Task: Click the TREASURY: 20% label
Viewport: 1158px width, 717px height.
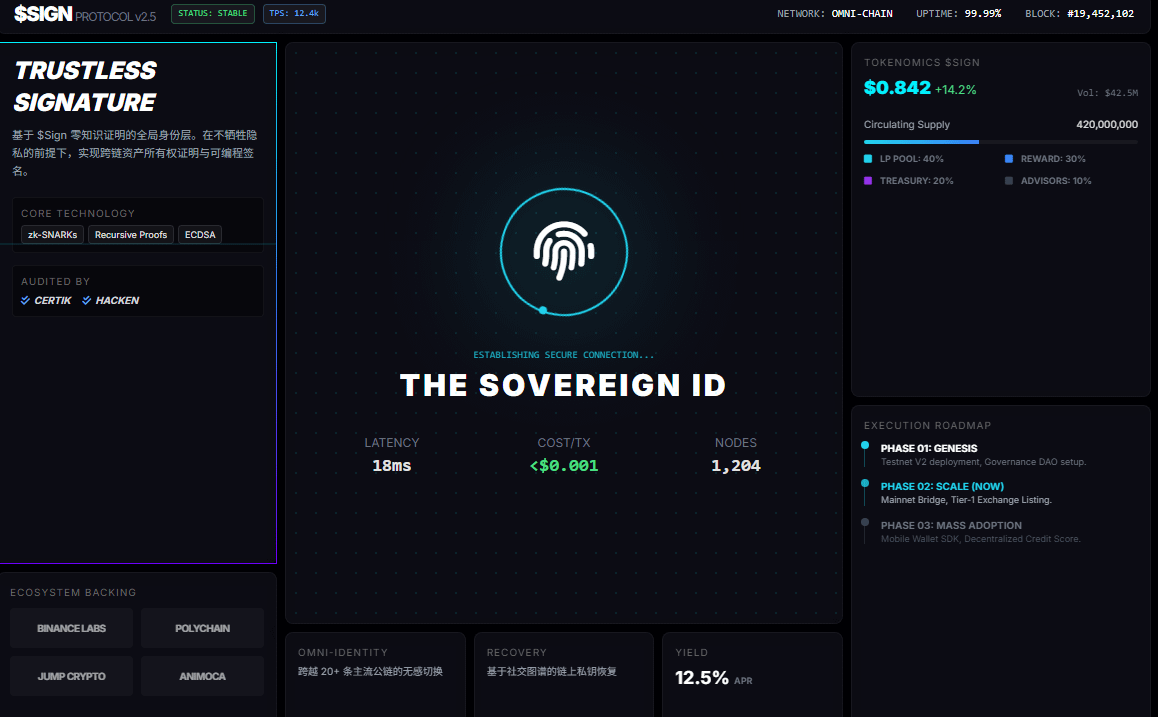Action: click(917, 181)
